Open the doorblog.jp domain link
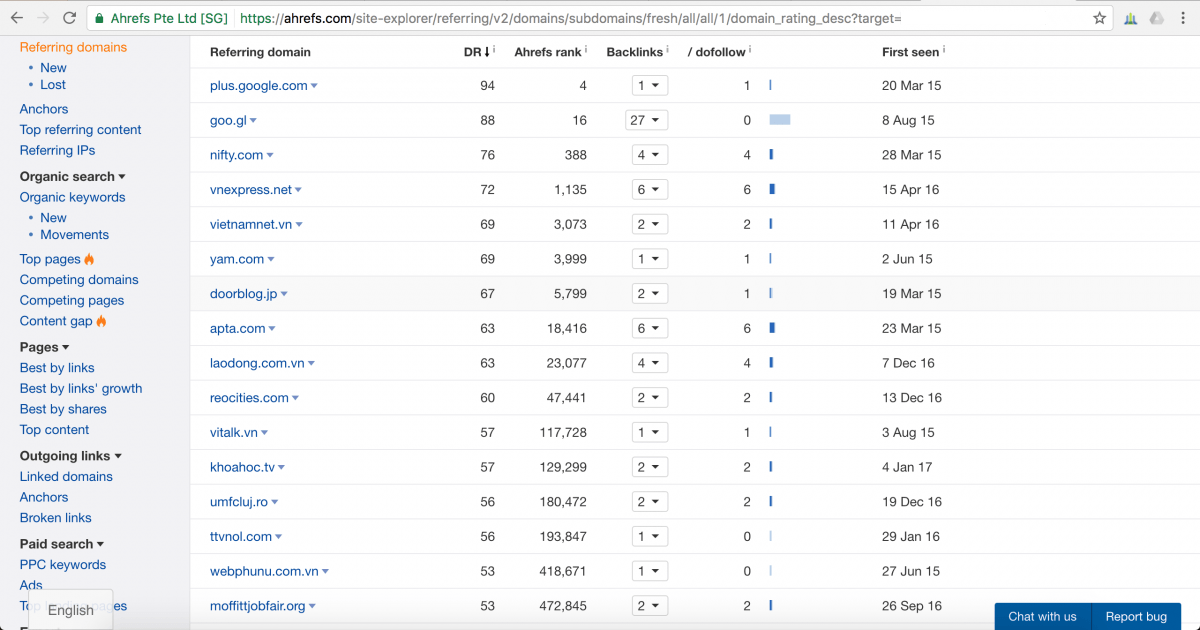1200x630 pixels. click(244, 294)
